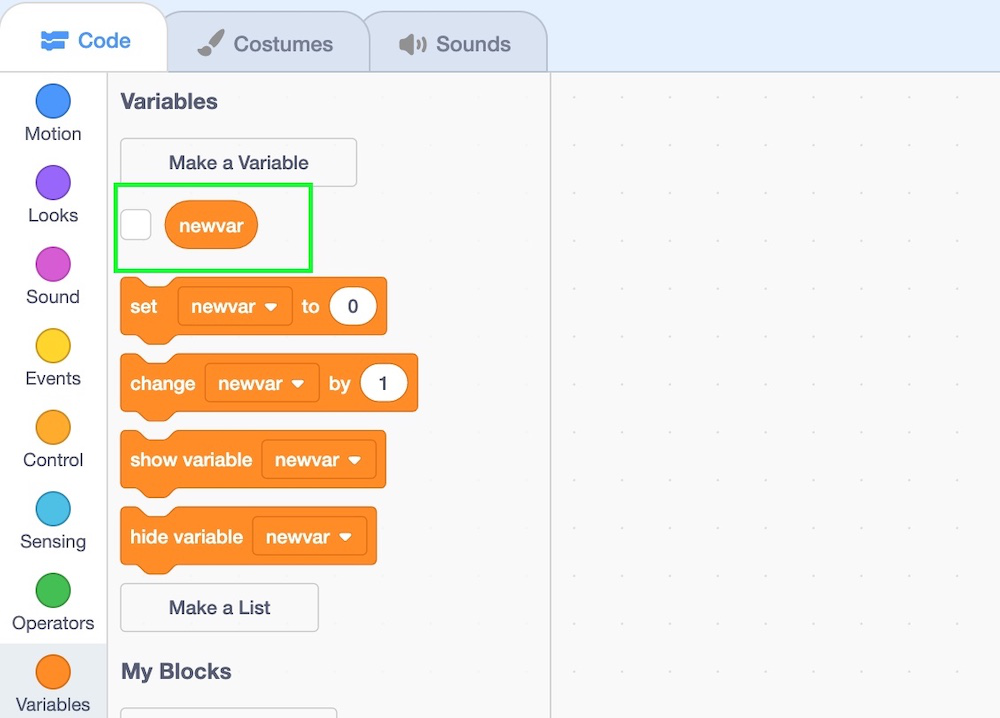Open variable dropdown in the set block
Screen dimensions: 1000x718
pos(235,307)
